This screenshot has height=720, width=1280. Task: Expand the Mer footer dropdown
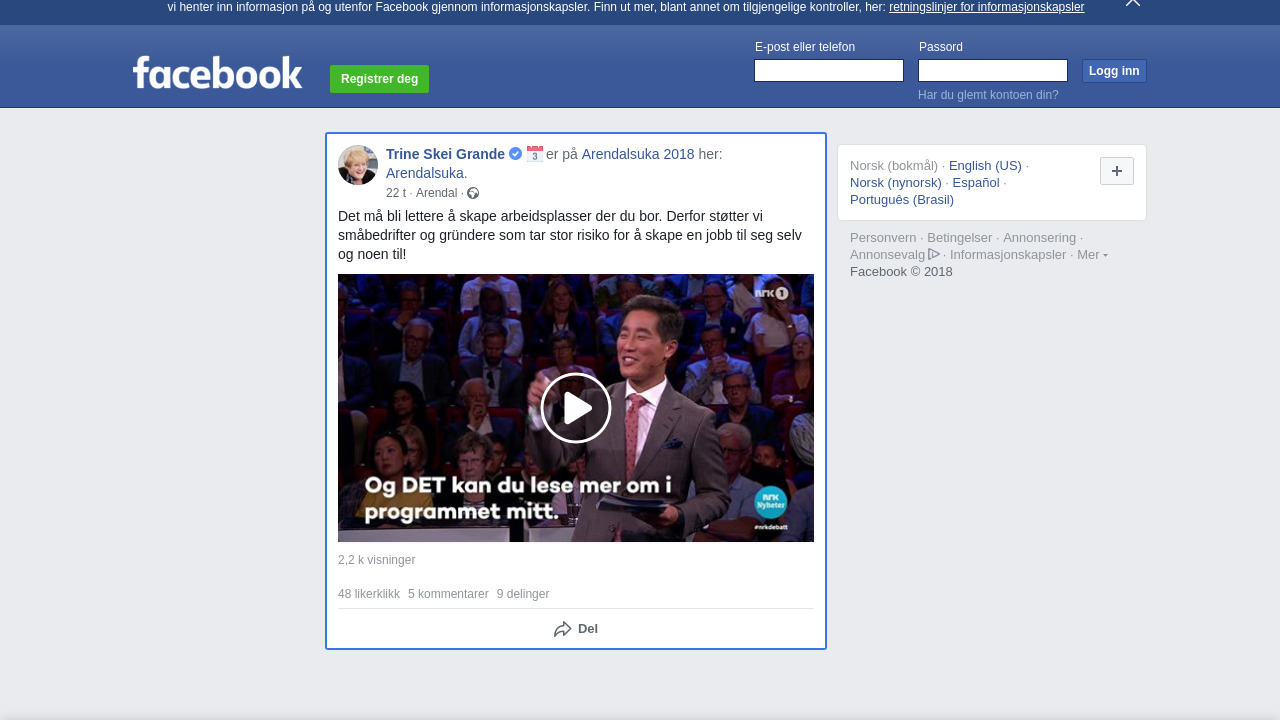1092,255
